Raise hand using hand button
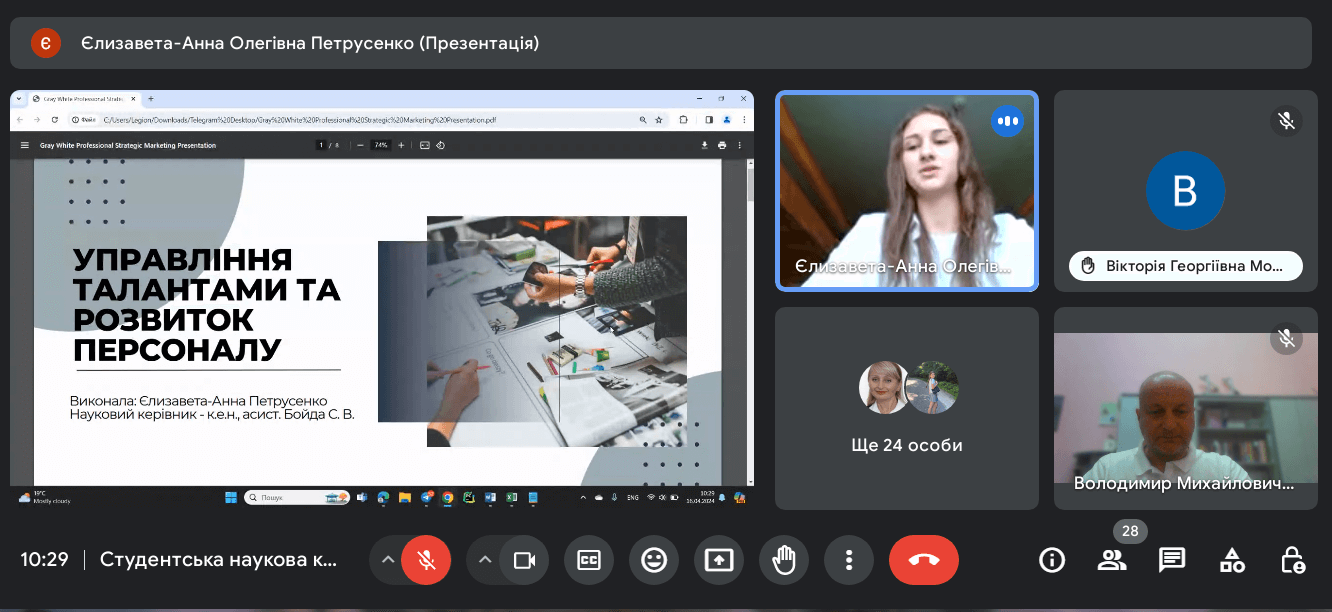The image size is (1332, 612). pyautogui.click(x=784, y=560)
